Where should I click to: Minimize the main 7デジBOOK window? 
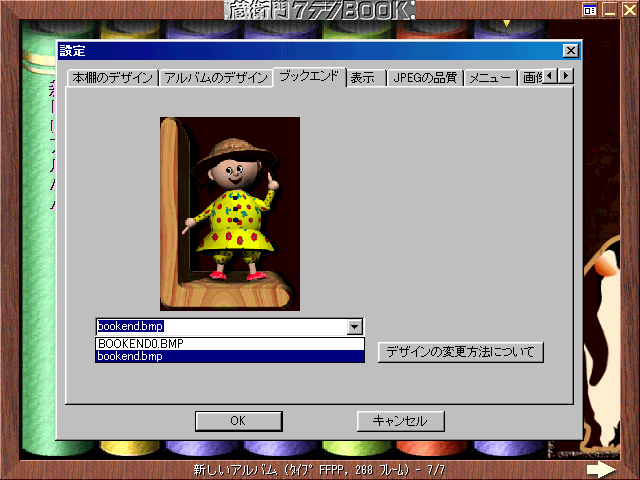pos(610,10)
